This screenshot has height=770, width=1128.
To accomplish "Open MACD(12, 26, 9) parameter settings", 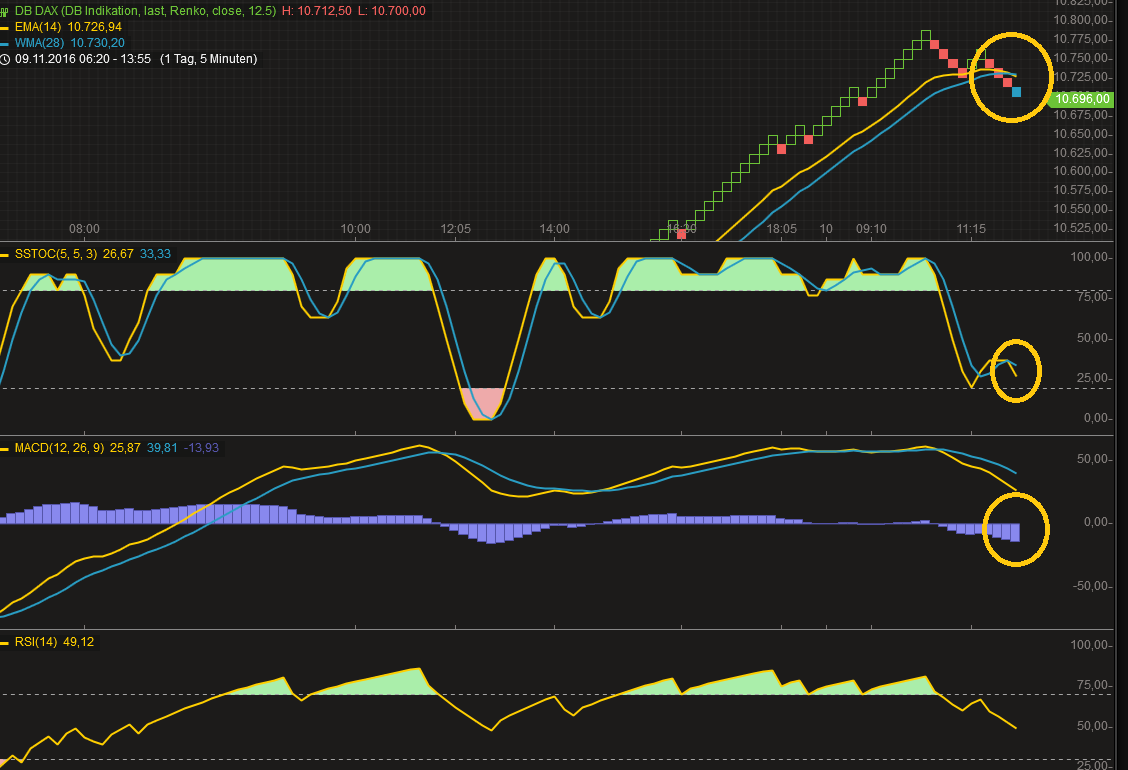I will click(x=58, y=447).
